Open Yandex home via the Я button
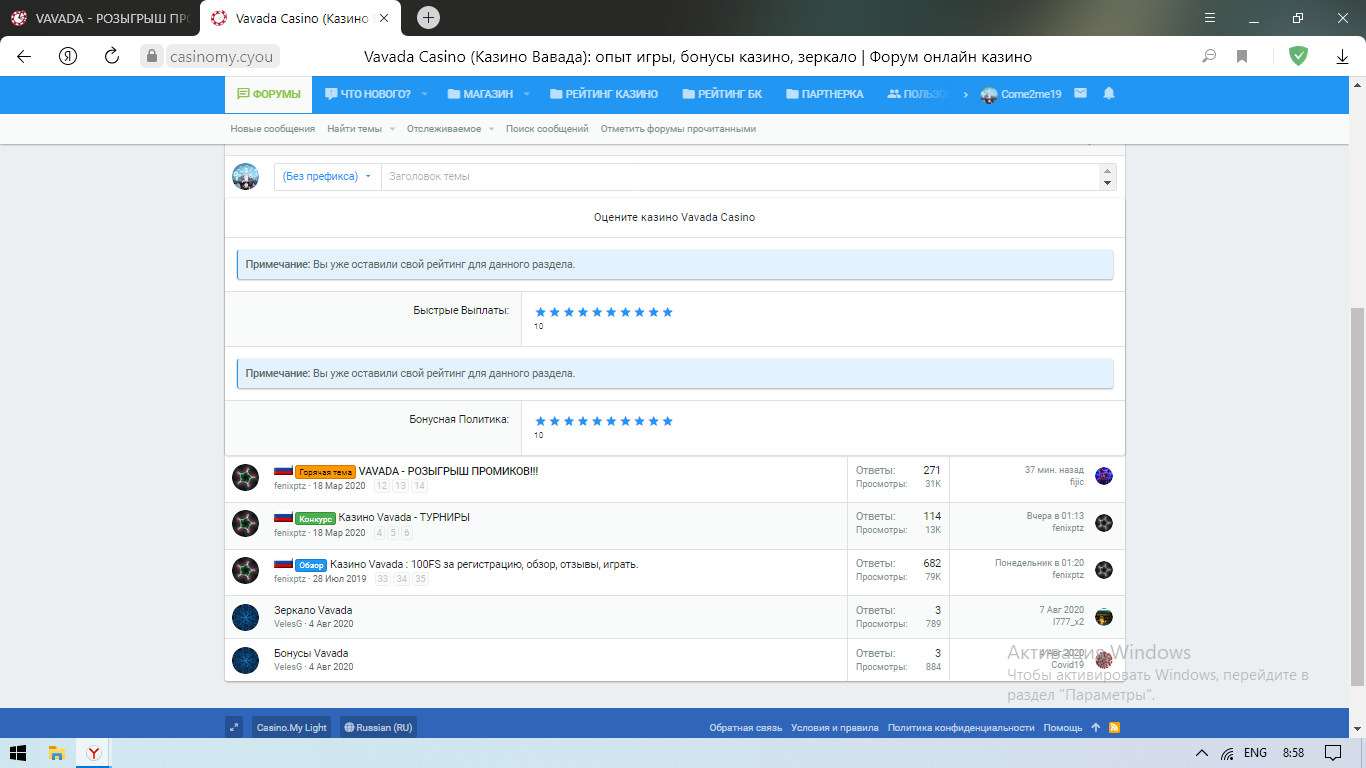Image resolution: width=1366 pixels, height=768 pixels. click(68, 56)
